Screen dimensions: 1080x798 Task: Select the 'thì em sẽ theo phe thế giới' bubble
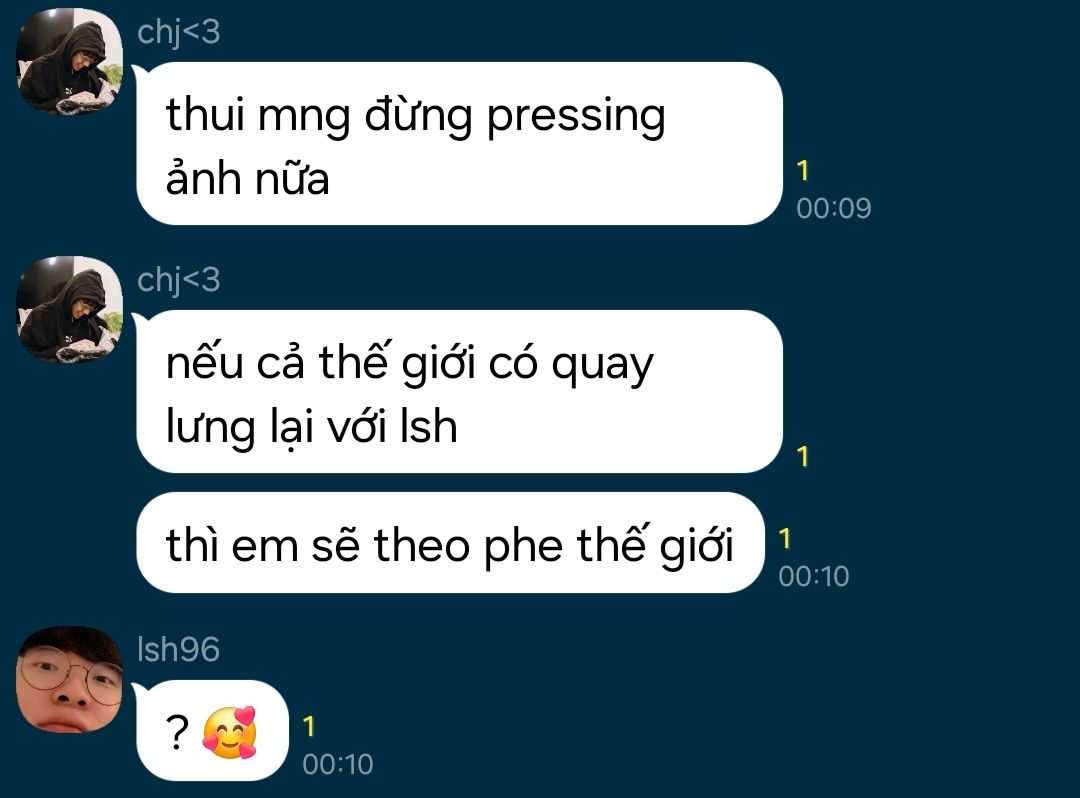point(450,543)
